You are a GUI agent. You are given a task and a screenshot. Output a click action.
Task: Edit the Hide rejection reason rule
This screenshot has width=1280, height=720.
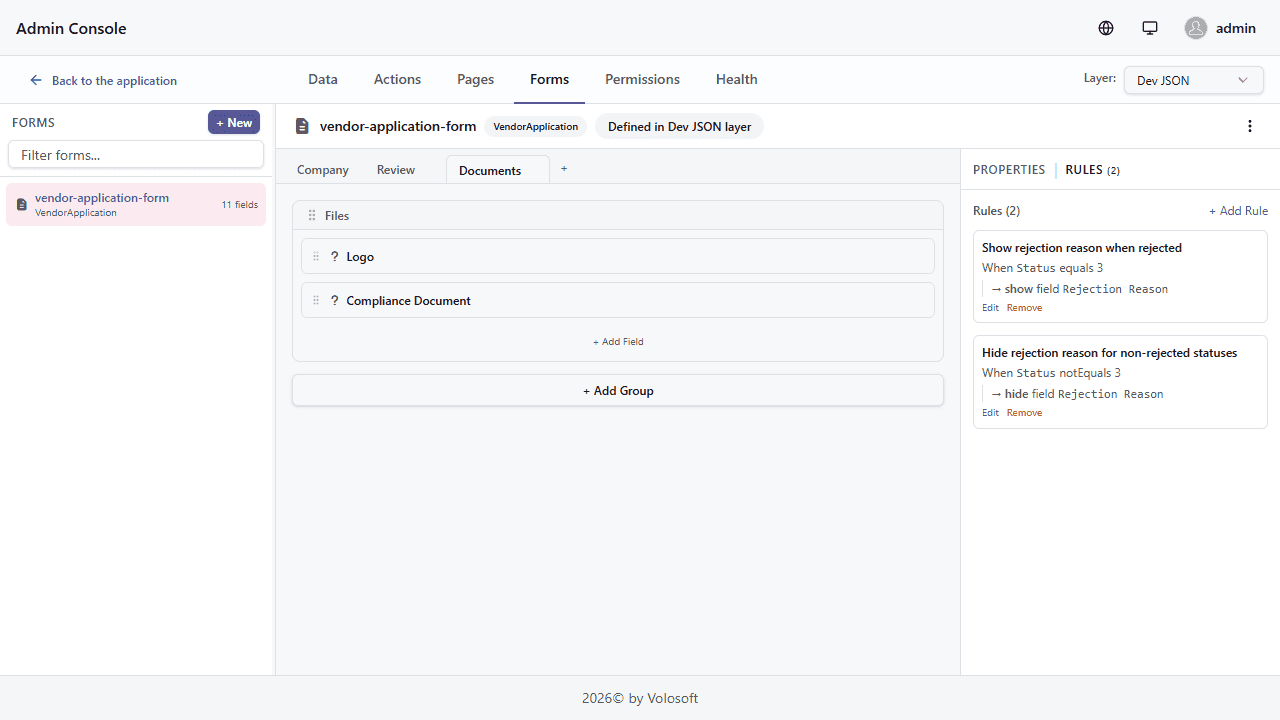pos(990,413)
